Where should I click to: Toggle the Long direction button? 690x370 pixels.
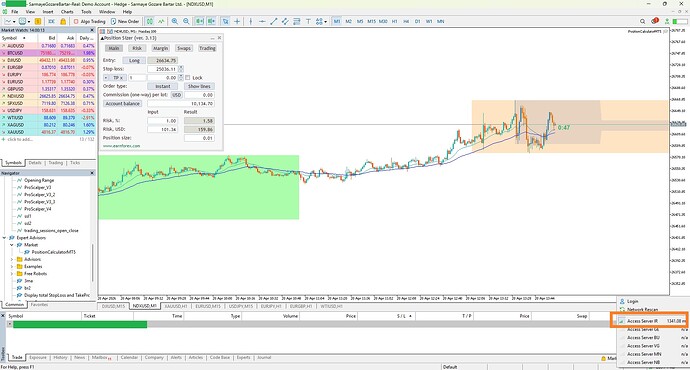[134, 60]
